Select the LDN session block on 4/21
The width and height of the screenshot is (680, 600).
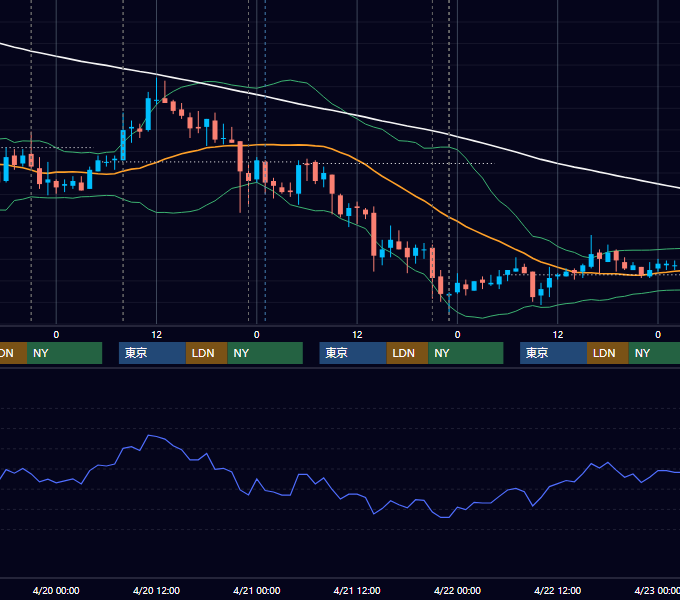(x=407, y=353)
